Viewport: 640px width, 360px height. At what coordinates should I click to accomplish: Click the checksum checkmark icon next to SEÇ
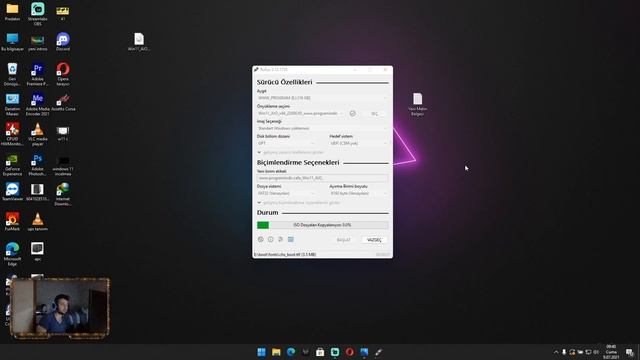click(353, 113)
